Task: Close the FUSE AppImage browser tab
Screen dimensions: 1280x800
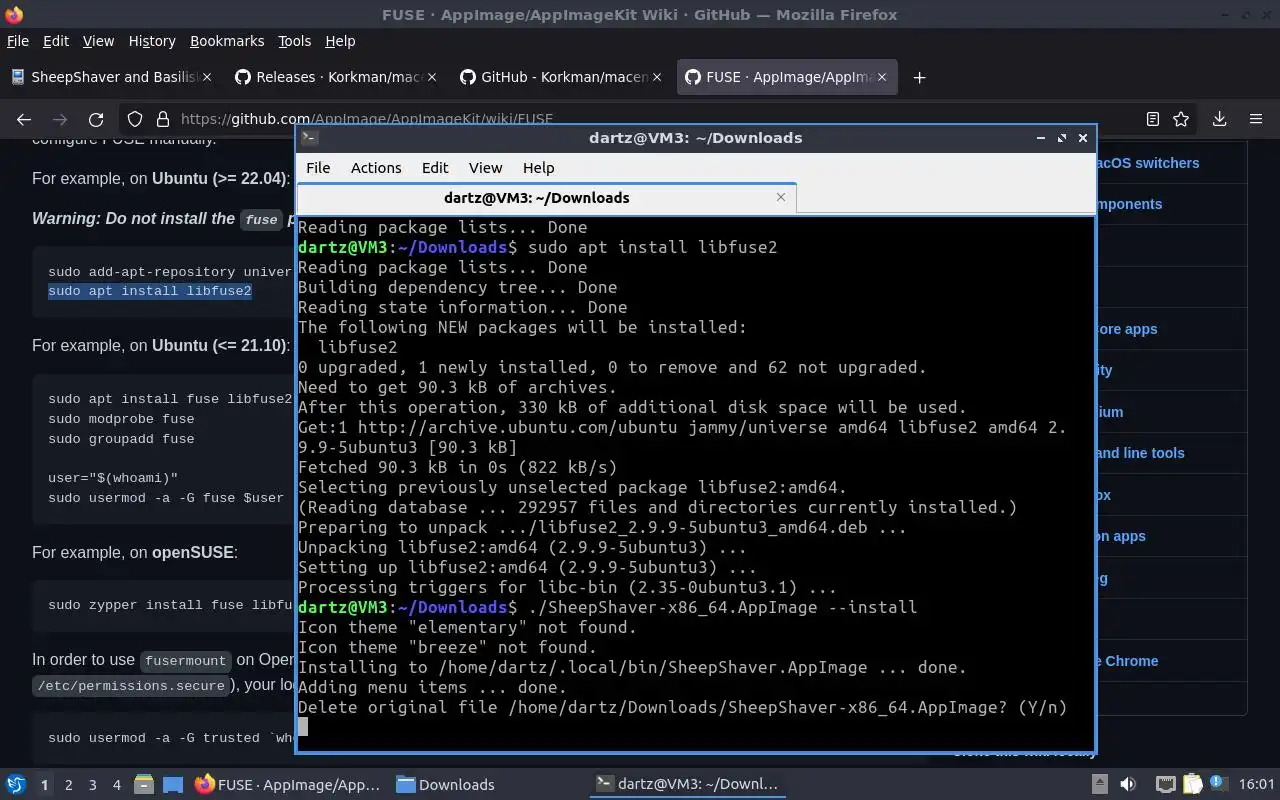Action: coord(881,77)
